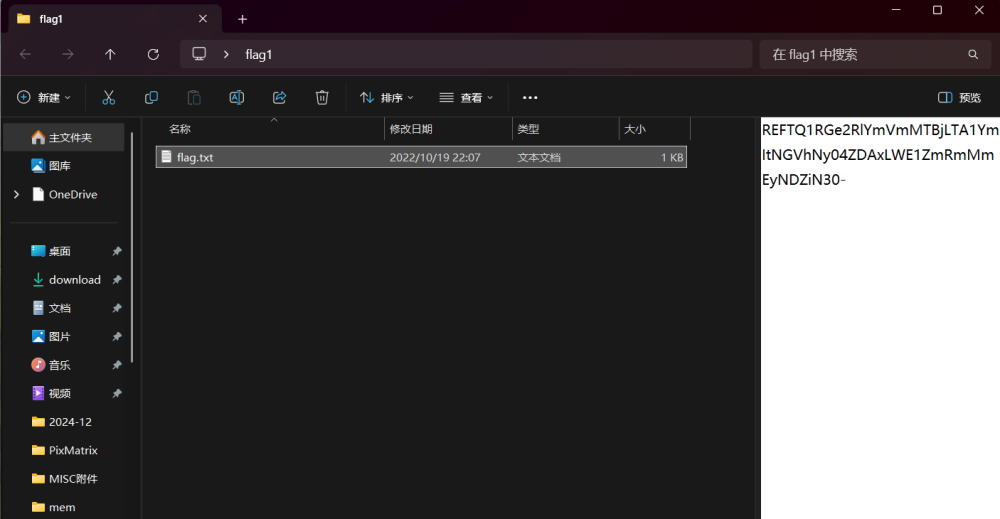Unpin 桌面 using its pin icon
Image resolution: width=1000 pixels, height=519 pixels.
117,251
